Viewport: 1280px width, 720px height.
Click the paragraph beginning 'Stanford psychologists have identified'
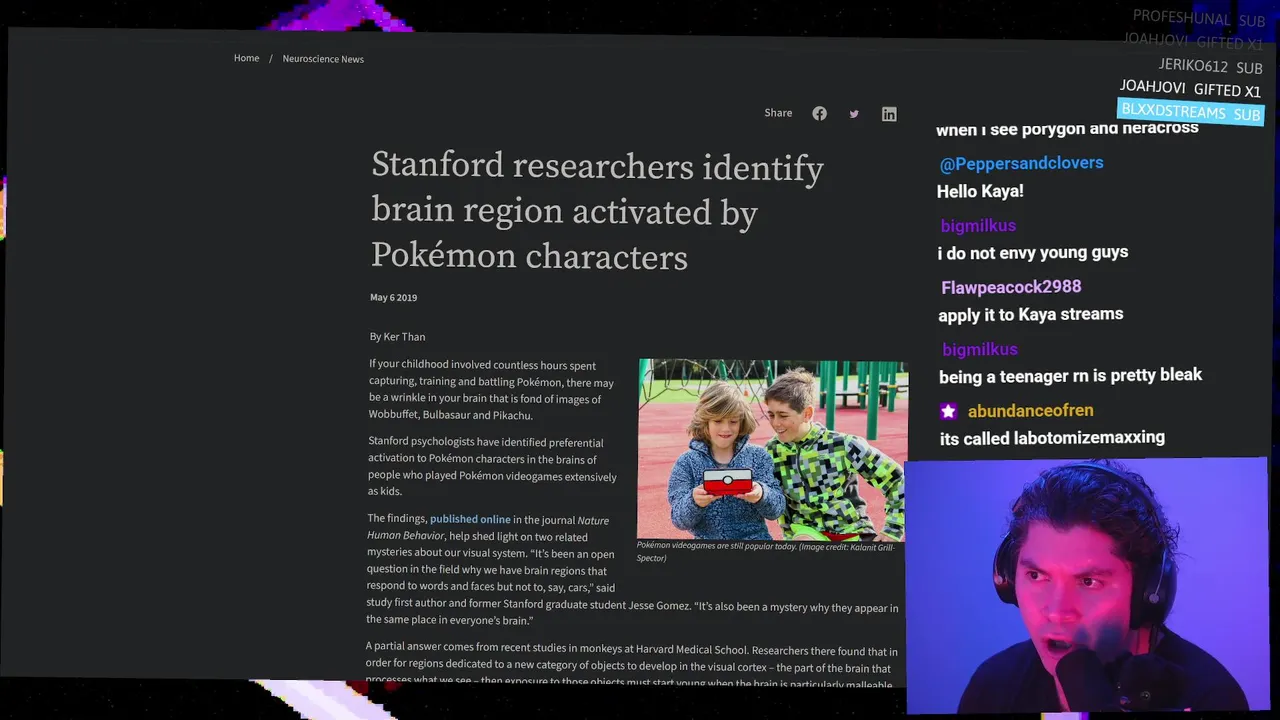coord(492,467)
